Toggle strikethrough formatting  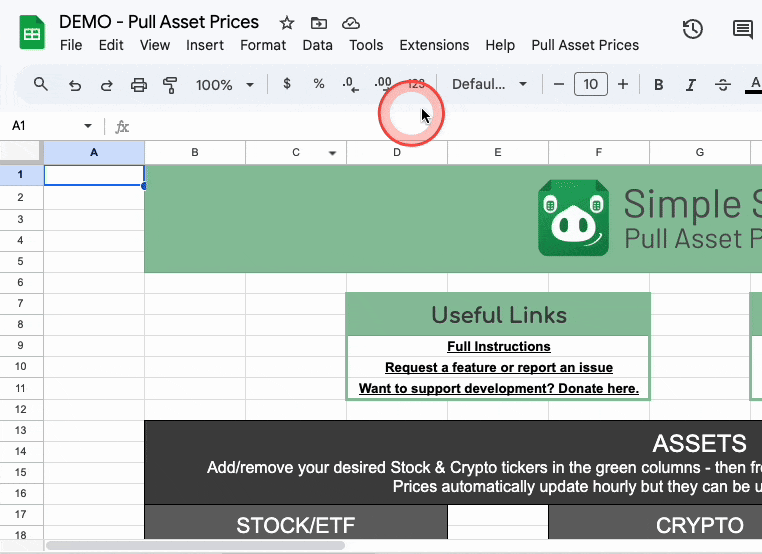(x=723, y=85)
